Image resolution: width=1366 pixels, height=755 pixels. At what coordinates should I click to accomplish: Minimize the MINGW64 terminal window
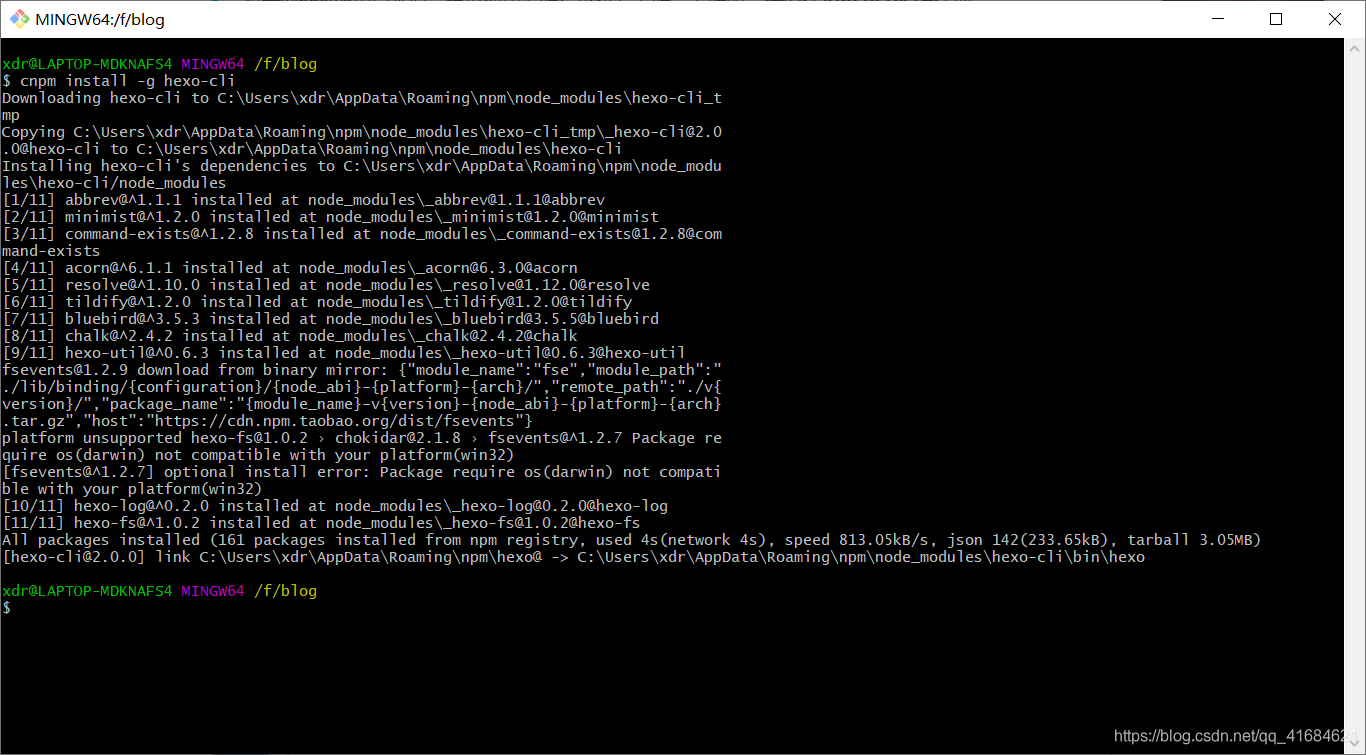pos(1217,19)
